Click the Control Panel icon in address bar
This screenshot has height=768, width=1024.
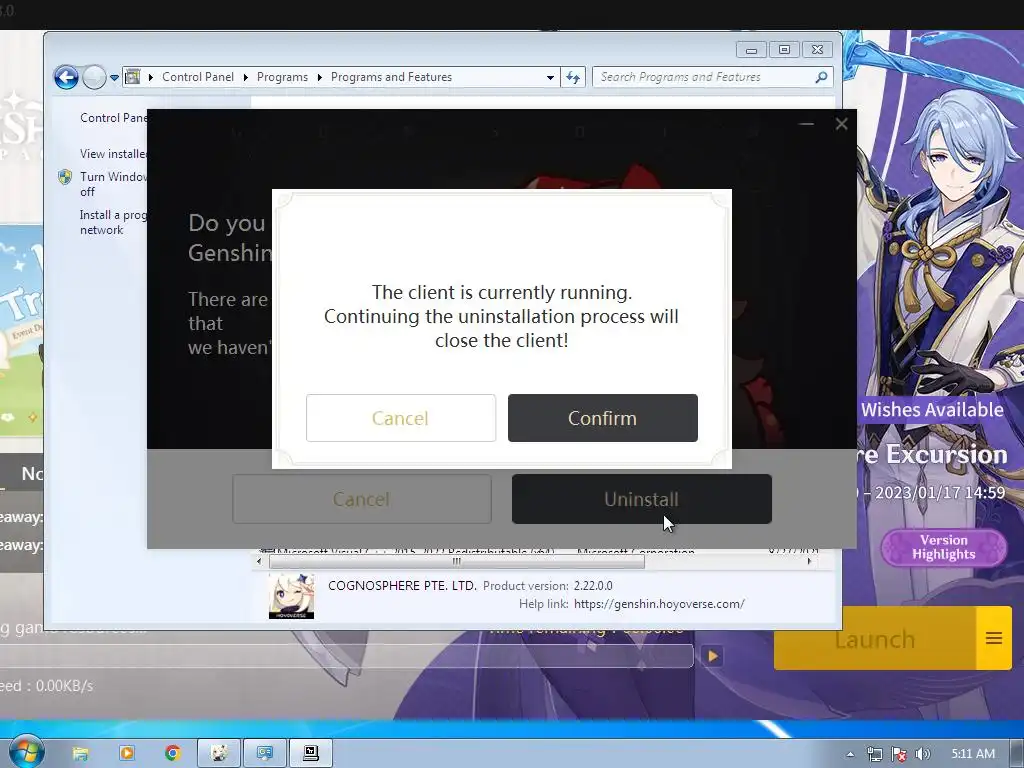(x=133, y=77)
